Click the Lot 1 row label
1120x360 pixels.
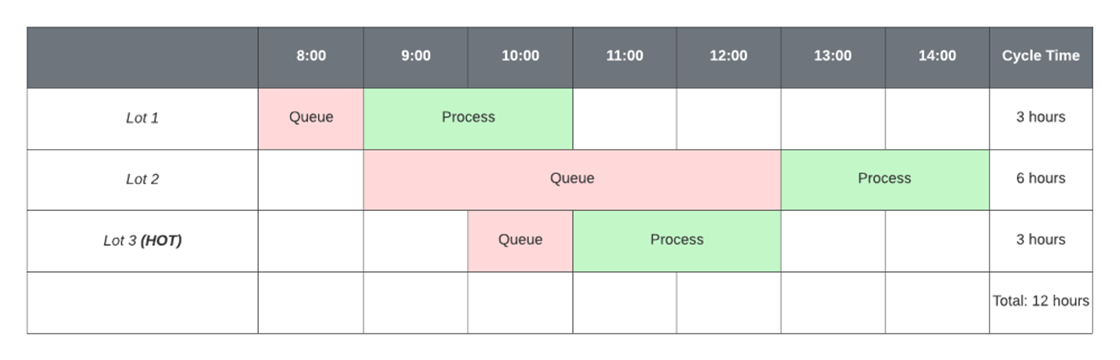tap(143, 119)
